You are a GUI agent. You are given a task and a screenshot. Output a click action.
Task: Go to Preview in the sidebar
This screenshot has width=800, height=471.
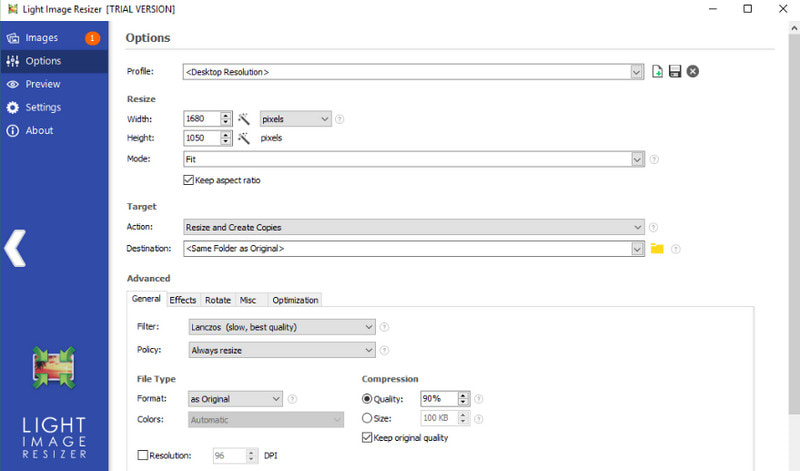(x=43, y=84)
